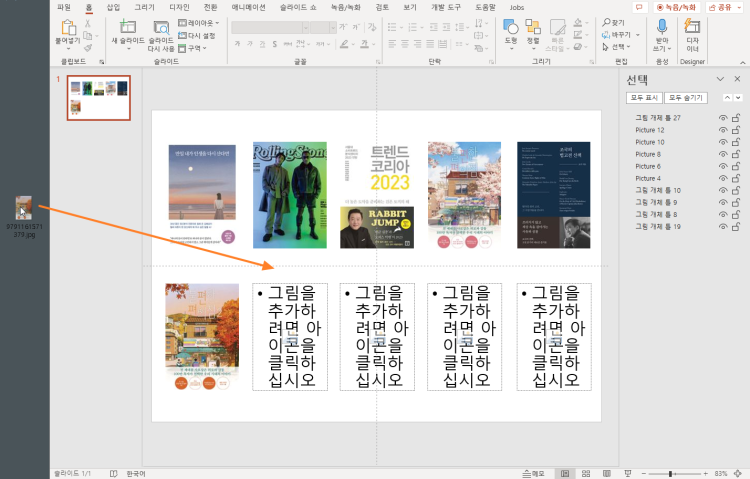Switch to Reading view icon
This screenshot has width=750, height=479.
pos(607,473)
